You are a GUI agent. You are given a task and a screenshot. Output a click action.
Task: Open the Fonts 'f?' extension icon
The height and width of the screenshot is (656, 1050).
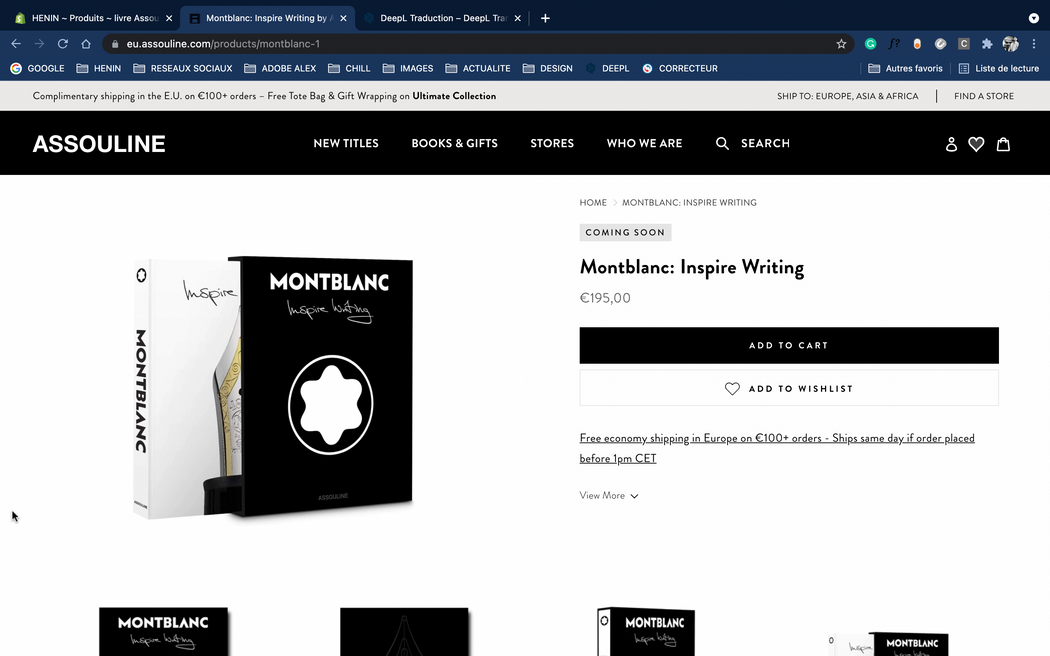(x=894, y=44)
